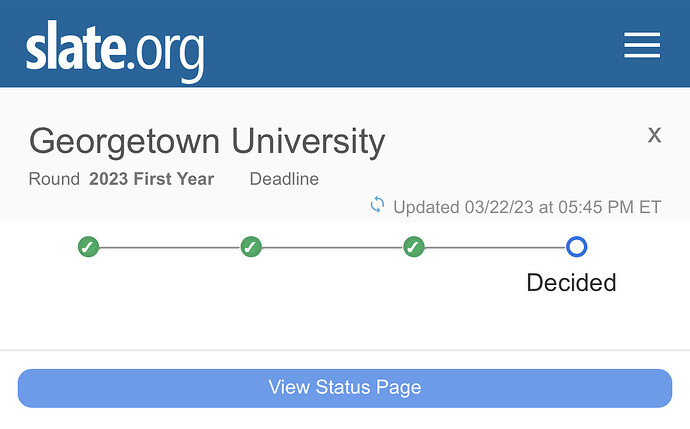This screenshot has height=429, width=690.
Task: Select the third green checkmark step
Action: pos(414,246)
